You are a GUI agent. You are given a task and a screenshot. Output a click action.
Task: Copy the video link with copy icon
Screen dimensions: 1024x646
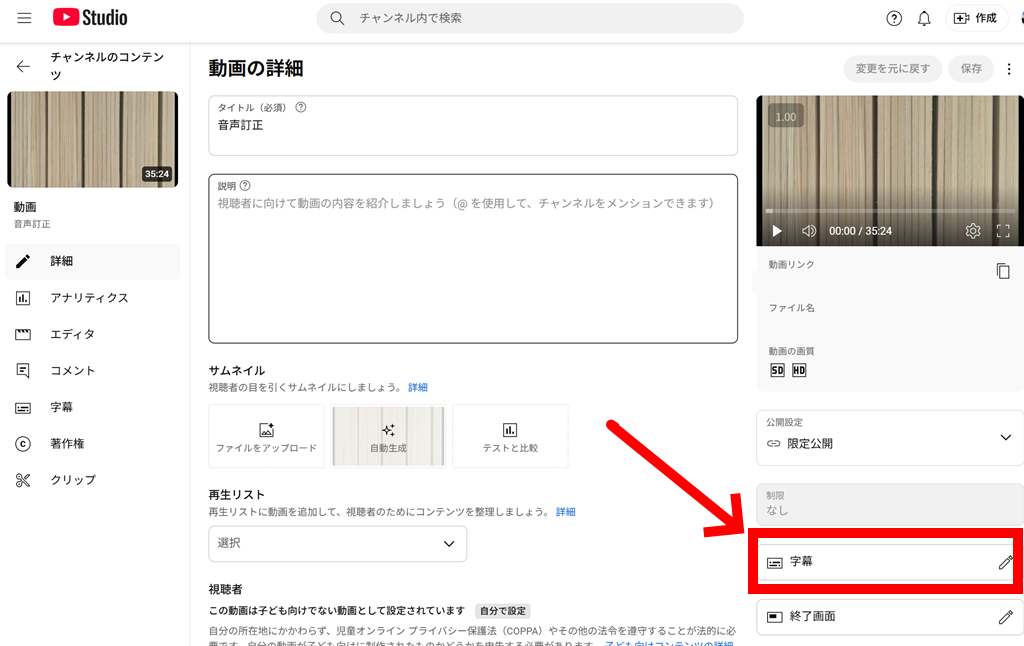coord(1002,271)
